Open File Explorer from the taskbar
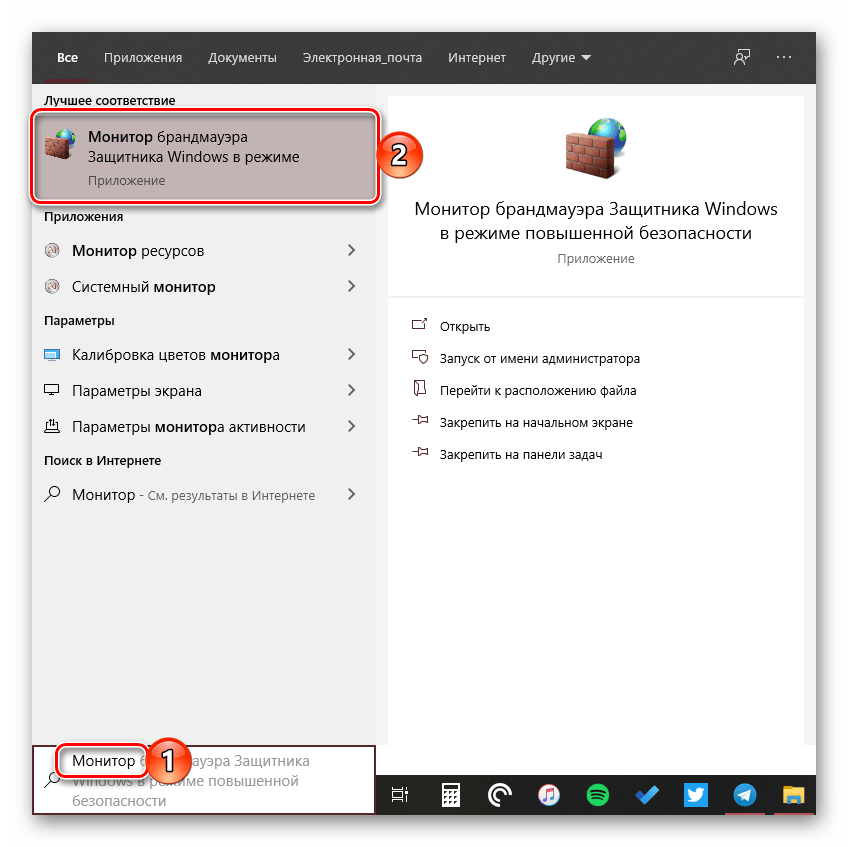This screenshot has height=847, width=848. point(793,795)
